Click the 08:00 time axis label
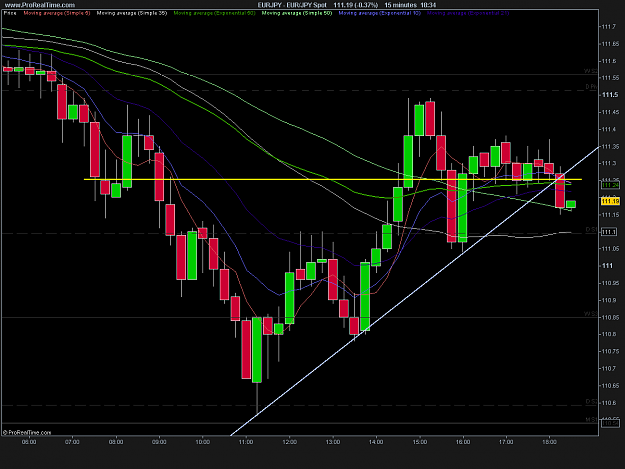 point(116,442)
